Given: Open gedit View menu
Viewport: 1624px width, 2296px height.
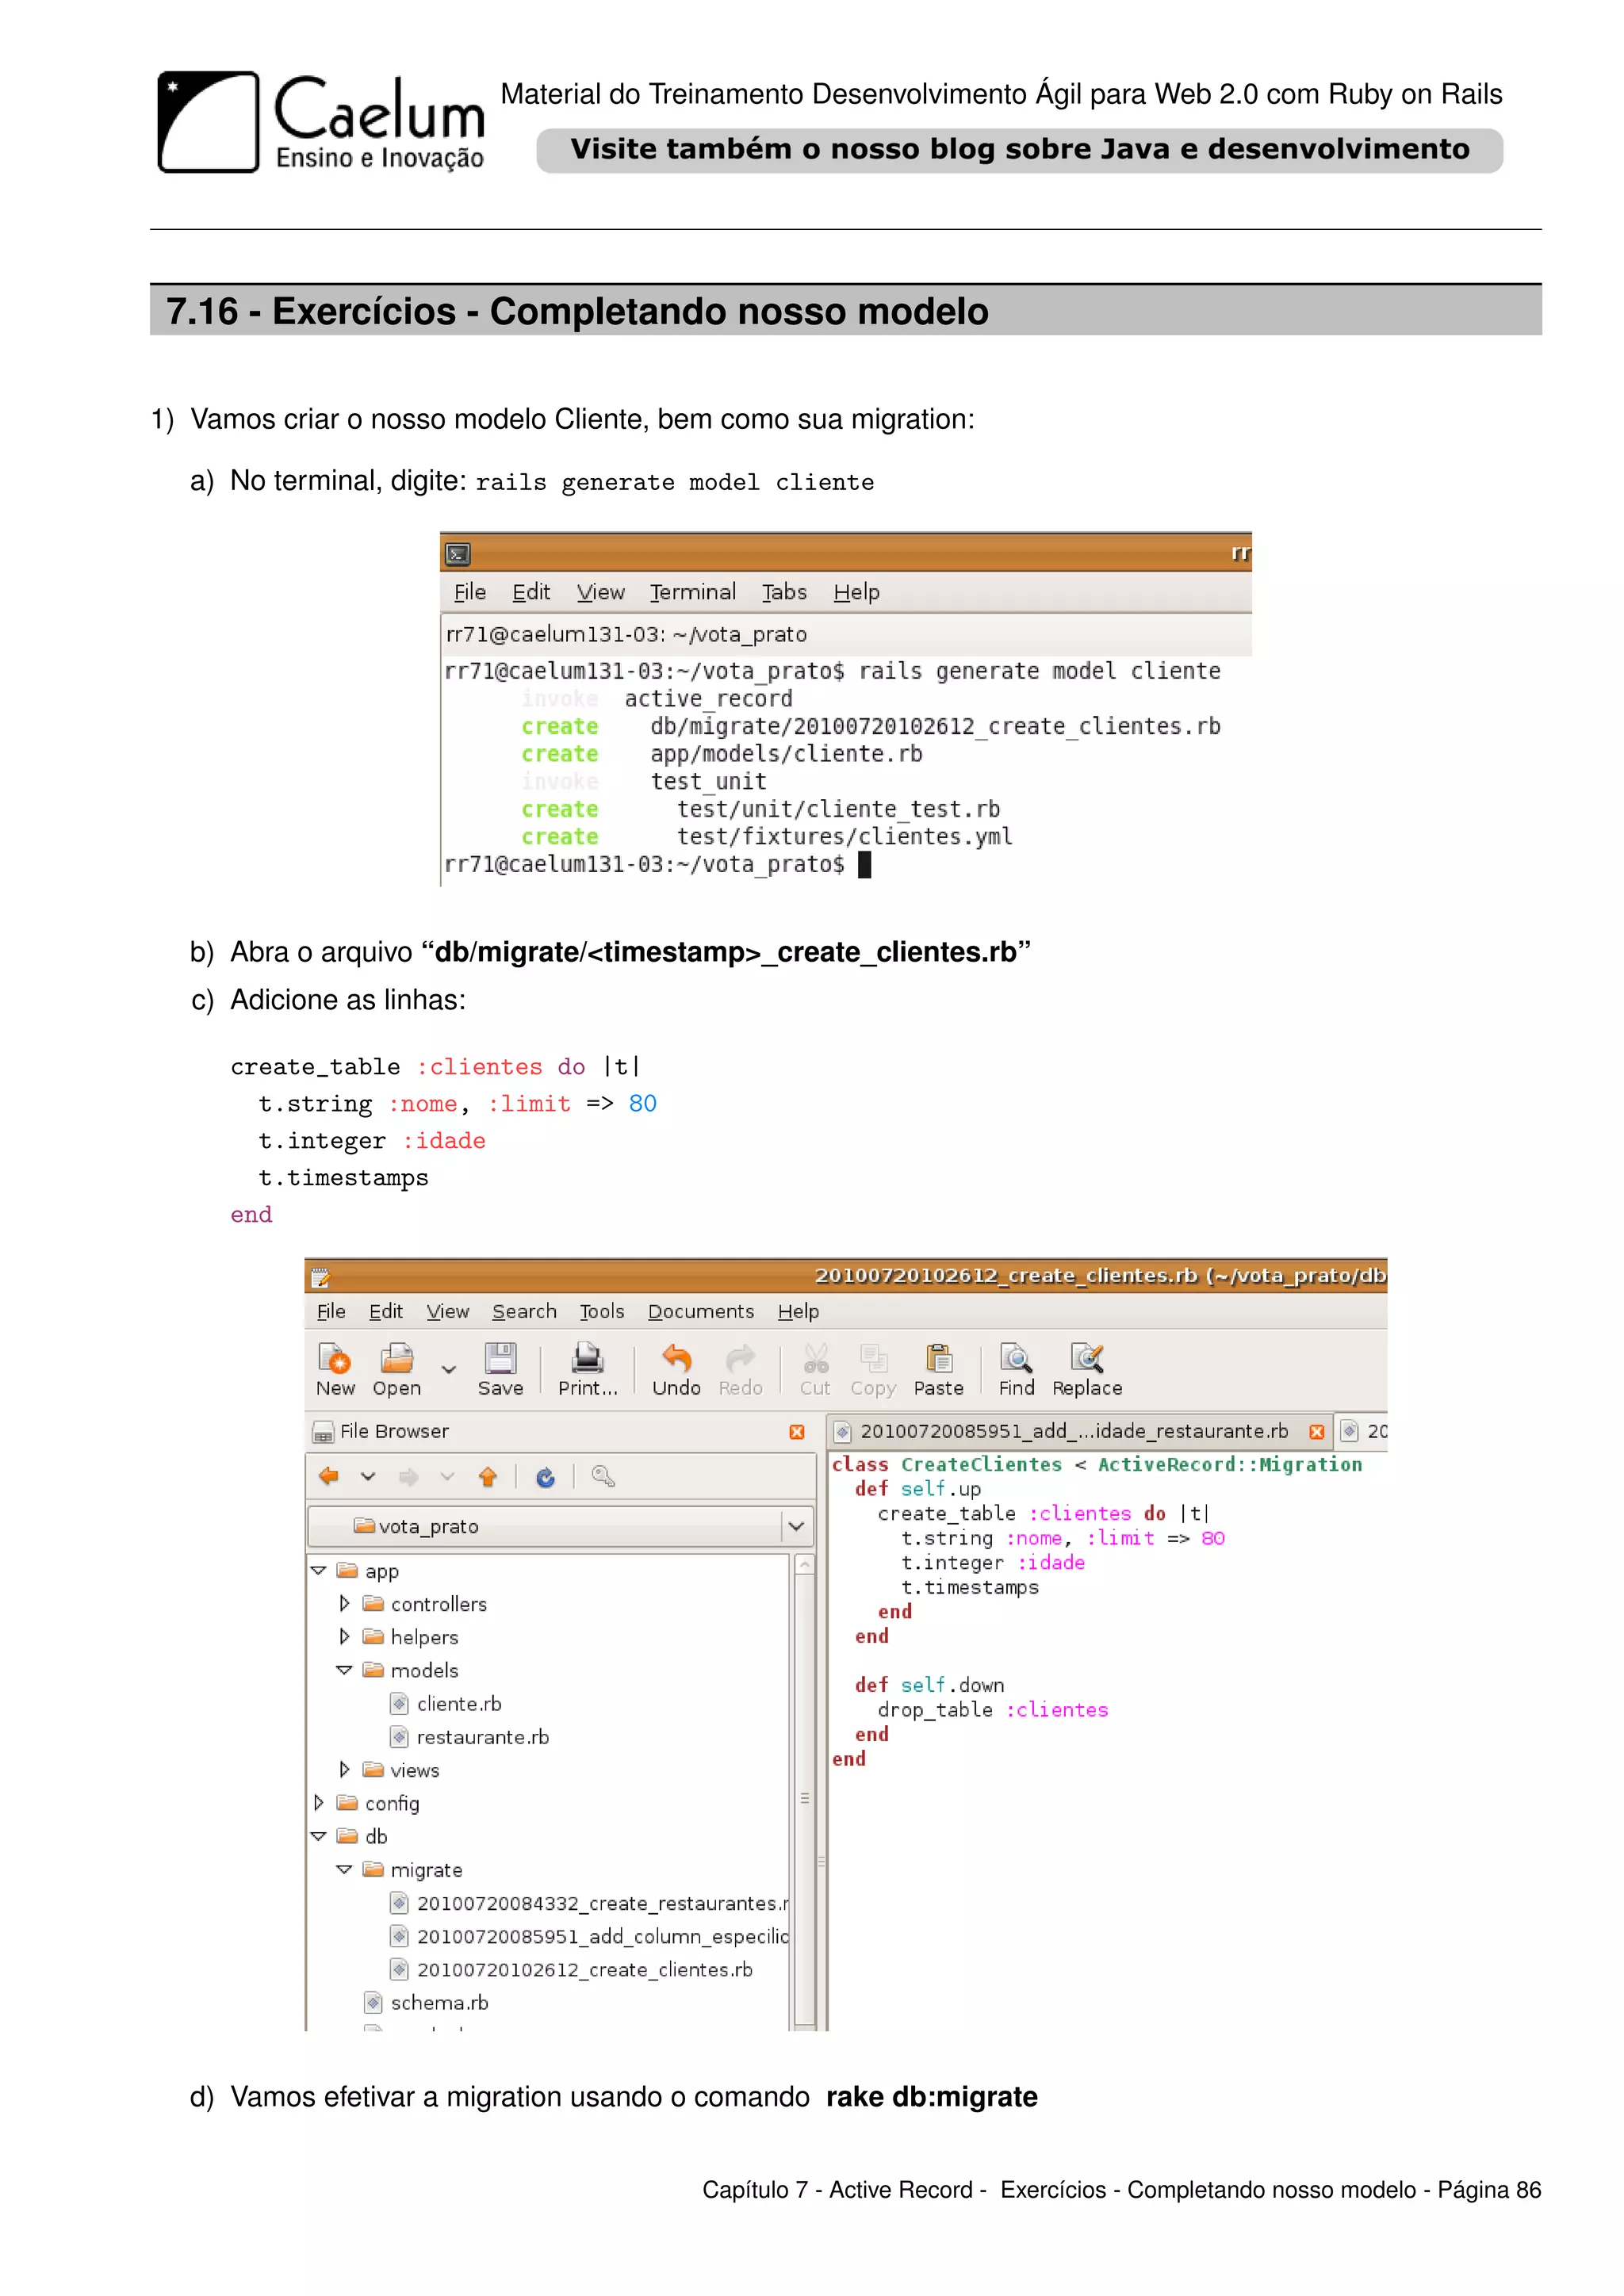Looking at the screenshot, I should coord(448,1311).
